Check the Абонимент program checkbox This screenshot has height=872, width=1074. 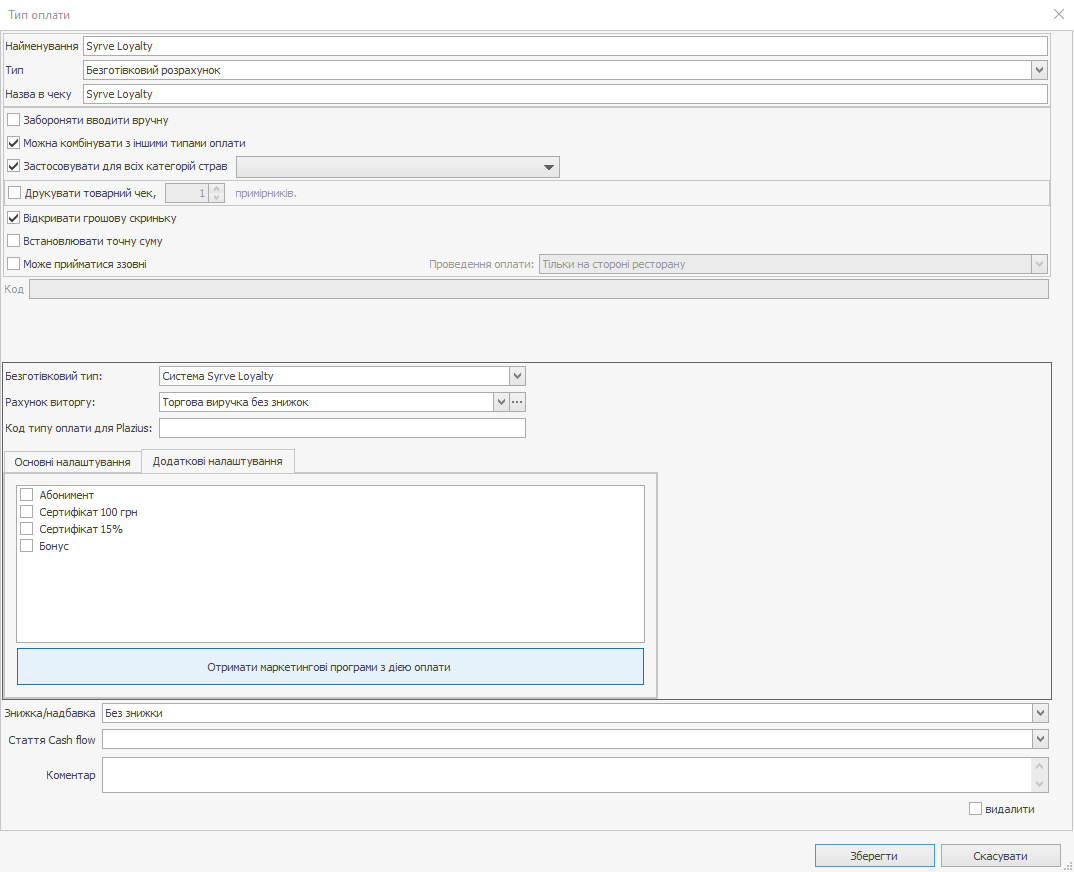27,495
